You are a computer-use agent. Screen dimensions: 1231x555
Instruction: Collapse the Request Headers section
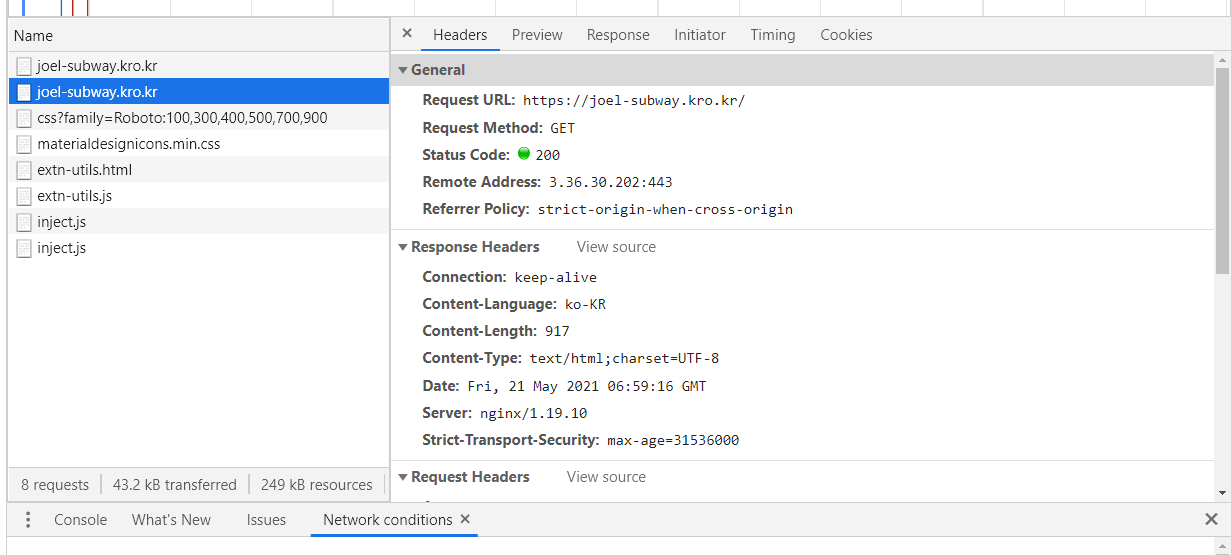click(403, 478)
